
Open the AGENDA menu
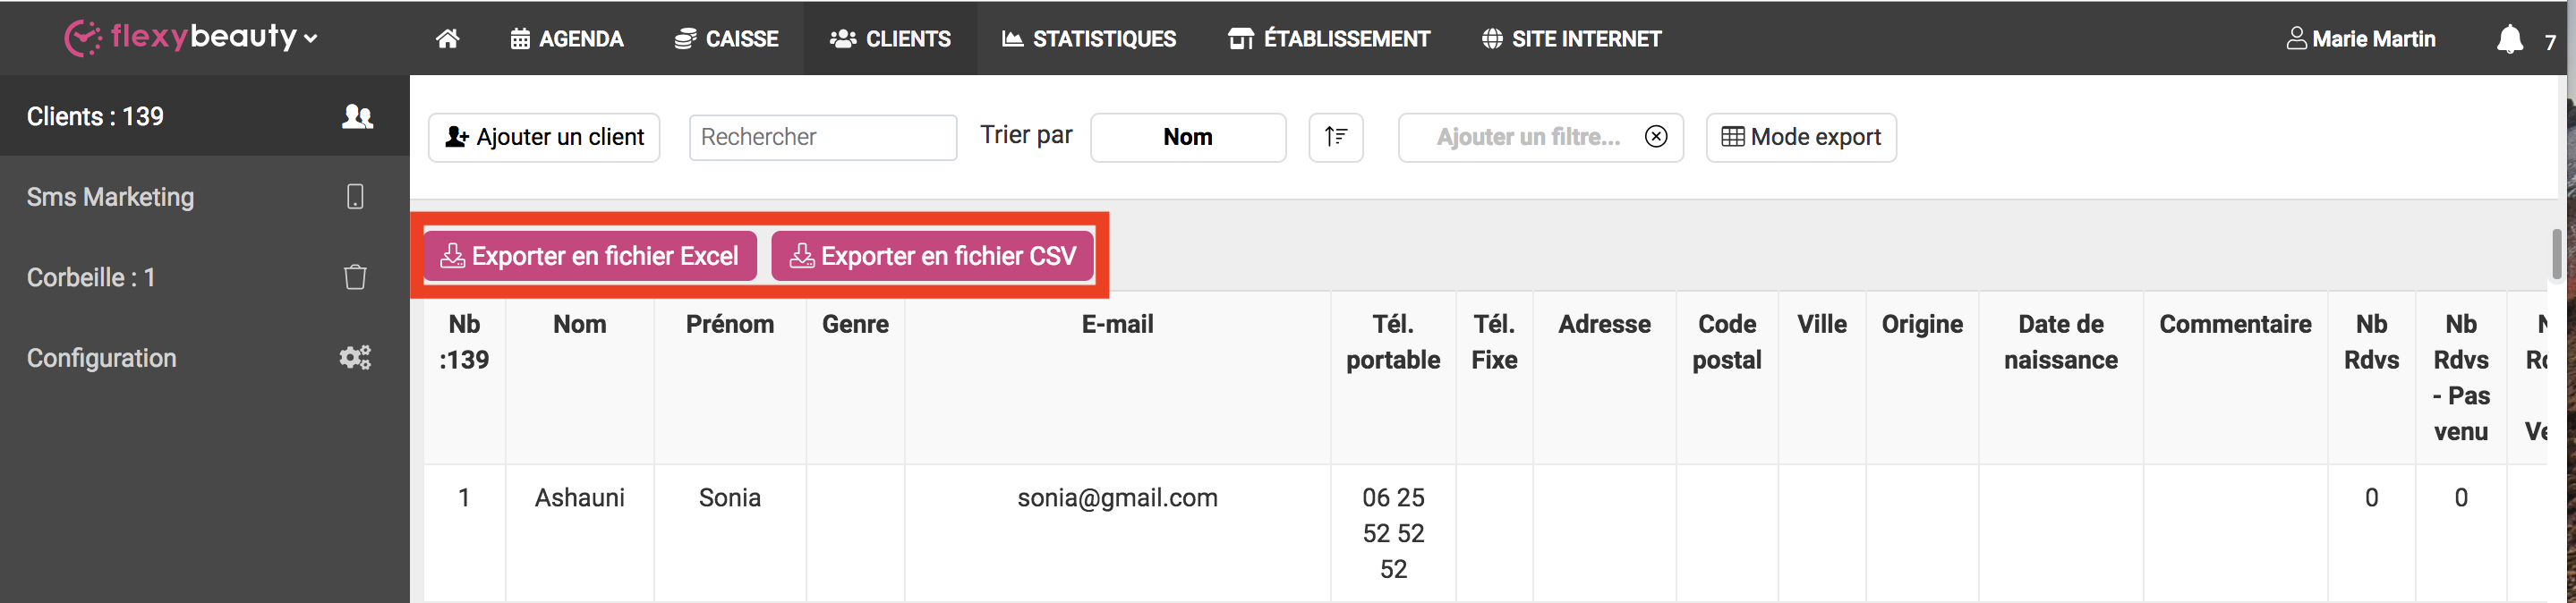click(x=567, y=39)
